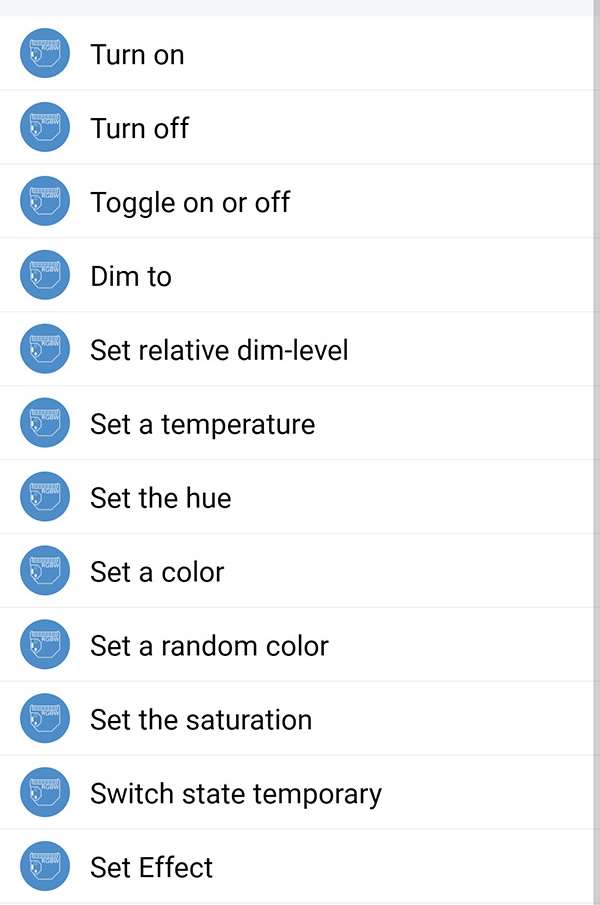Click the icon beside Set a temperature

(45, 424)
